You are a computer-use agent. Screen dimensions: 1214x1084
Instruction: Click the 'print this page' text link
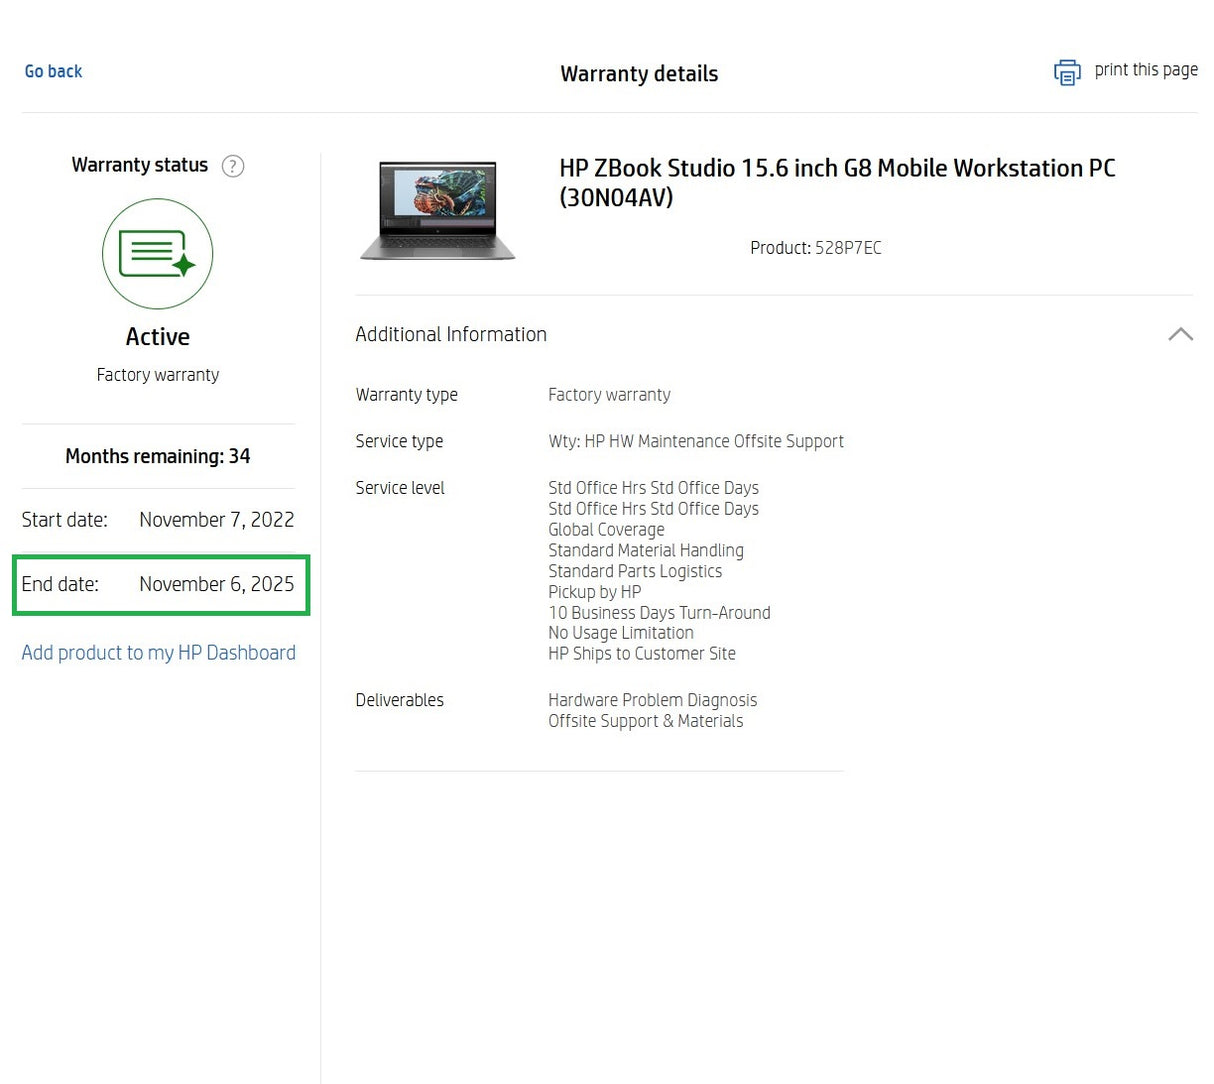1145,70
